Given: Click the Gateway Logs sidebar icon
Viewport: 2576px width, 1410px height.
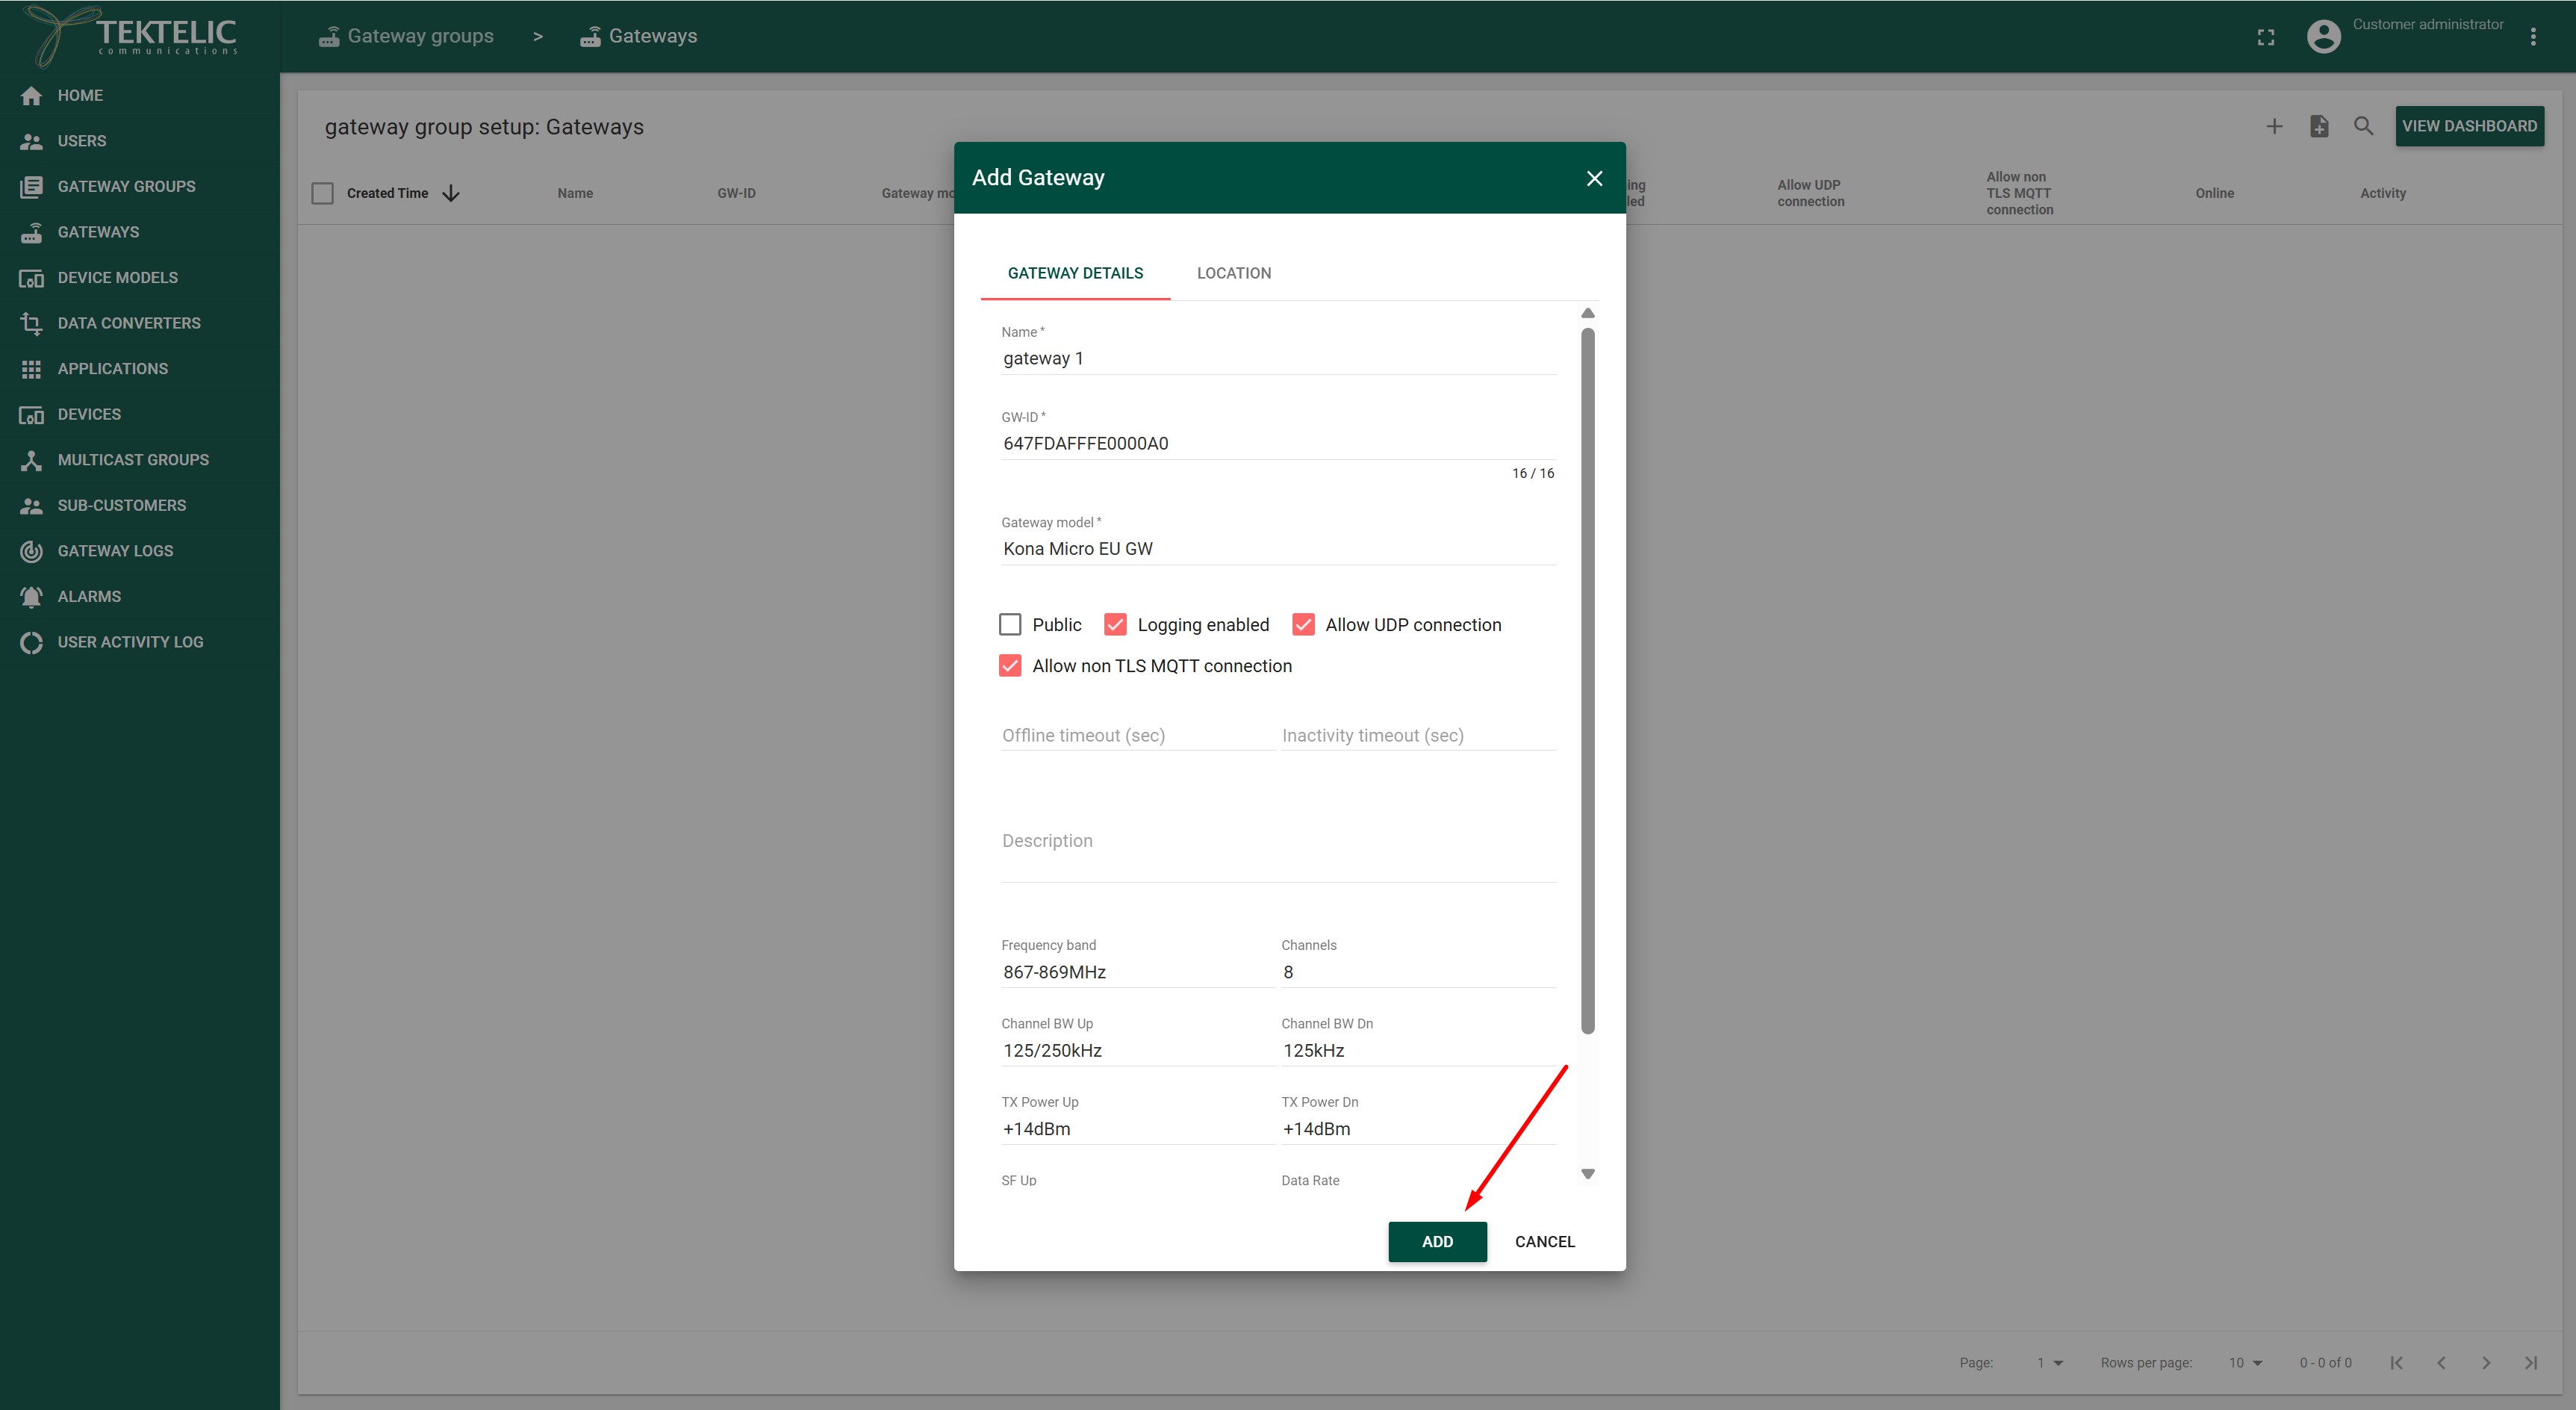Looking at the screenshot, I should point(31,551).
